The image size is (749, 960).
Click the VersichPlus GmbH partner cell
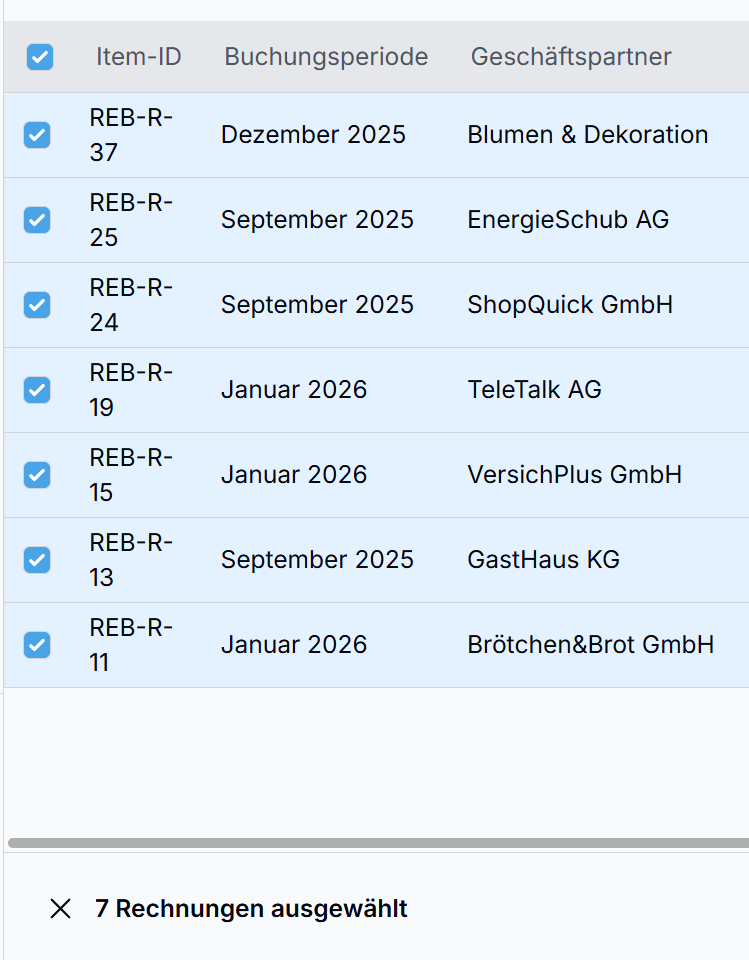pyautogui.click(x=574, y=475)
